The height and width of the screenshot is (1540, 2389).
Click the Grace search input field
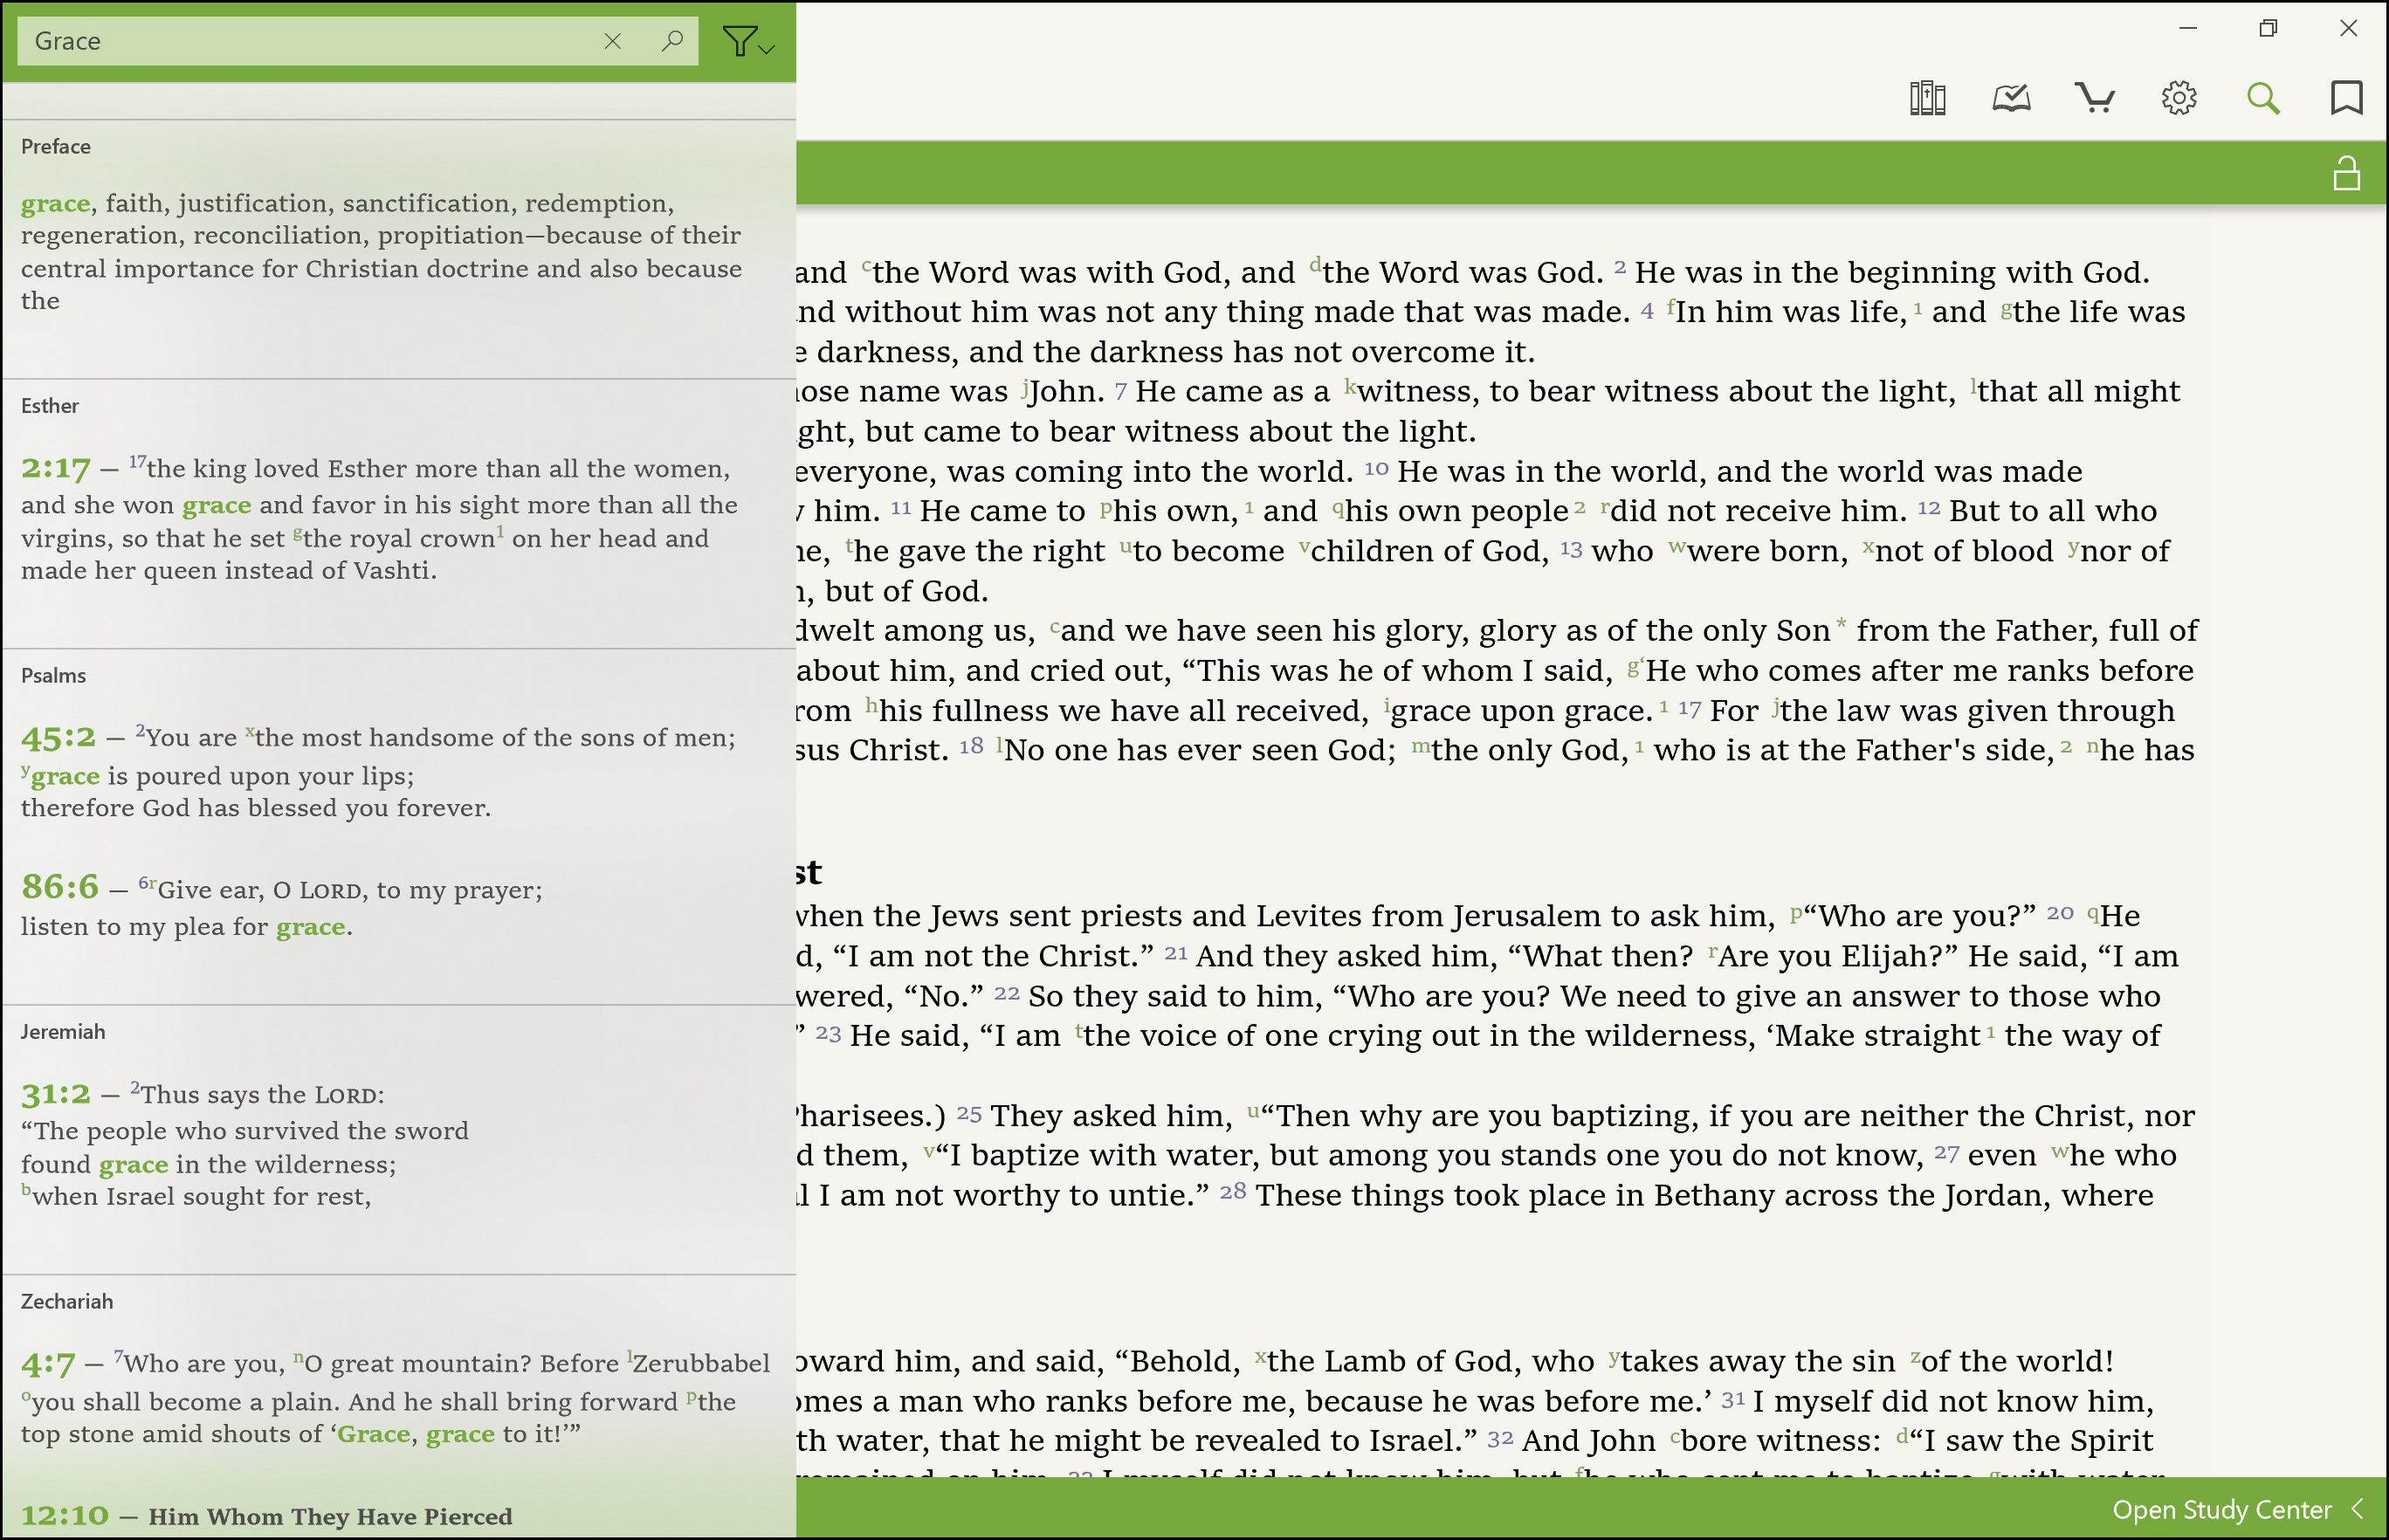point(300,41)
